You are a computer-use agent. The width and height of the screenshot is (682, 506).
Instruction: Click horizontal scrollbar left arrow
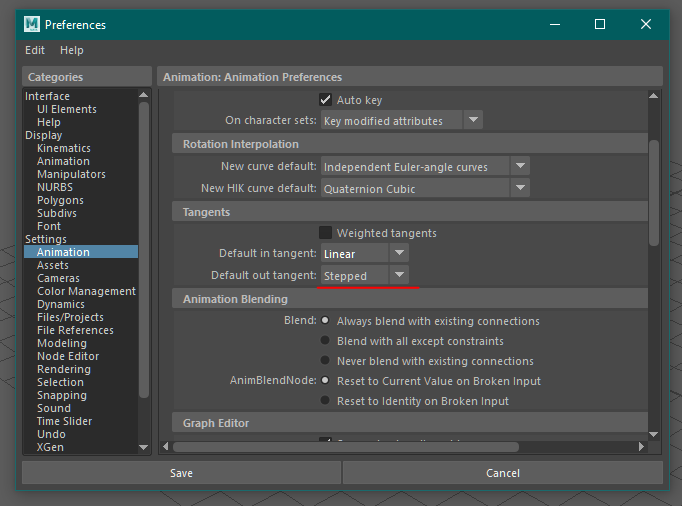pyautogui.click(x=165, y=447)
